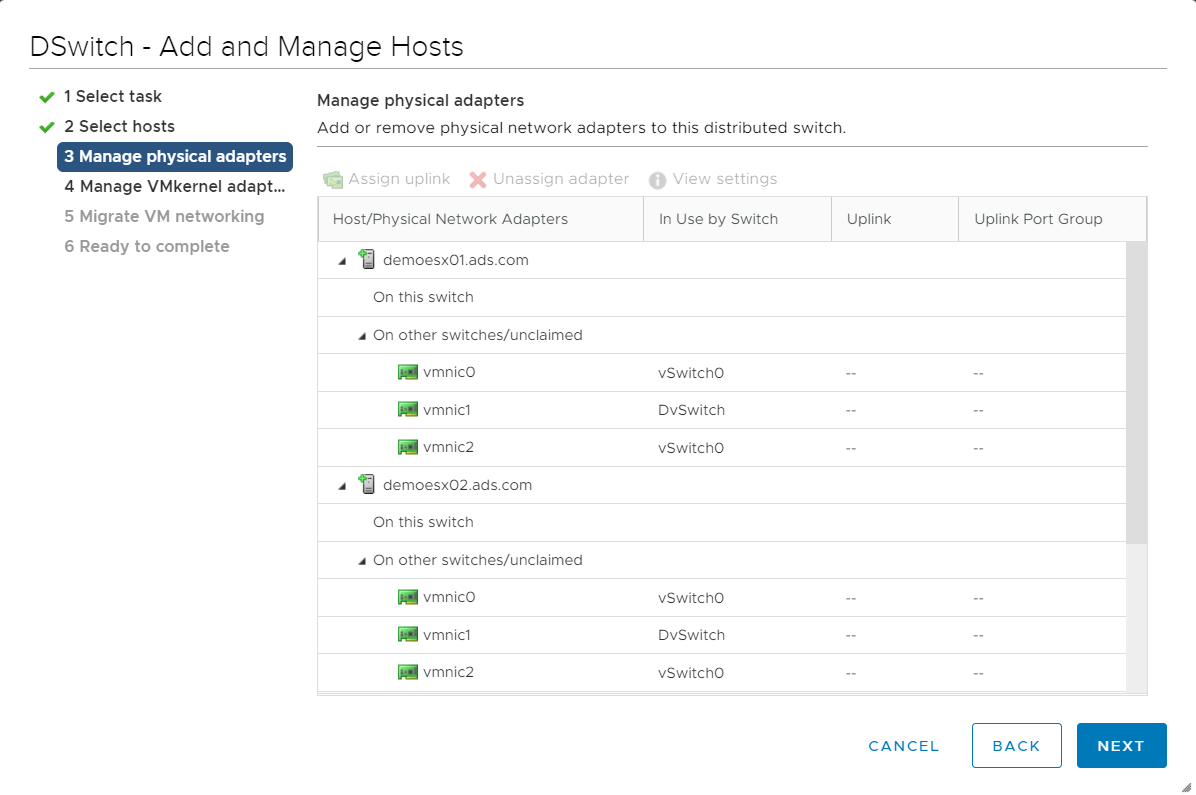
Task: Click the View settings info icon
Action: [657, 179]
